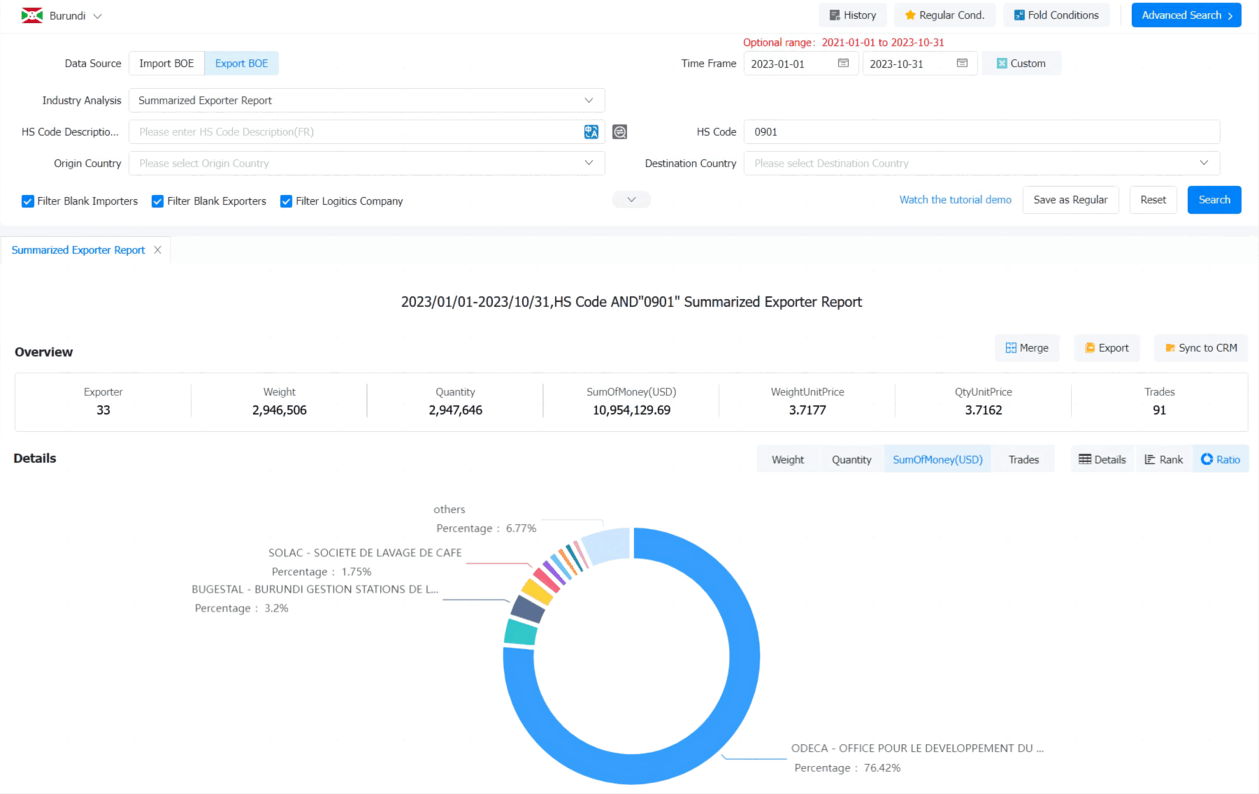Select SumOfMoney(USD) metric tab
This screenshot has width=1259, height=794.
click(x=937, y=460)
